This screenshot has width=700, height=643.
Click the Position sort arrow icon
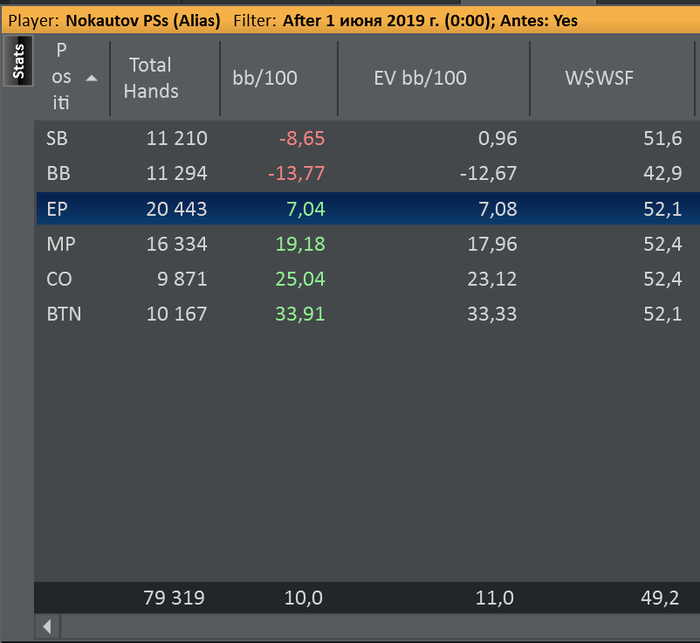(92, 77)
